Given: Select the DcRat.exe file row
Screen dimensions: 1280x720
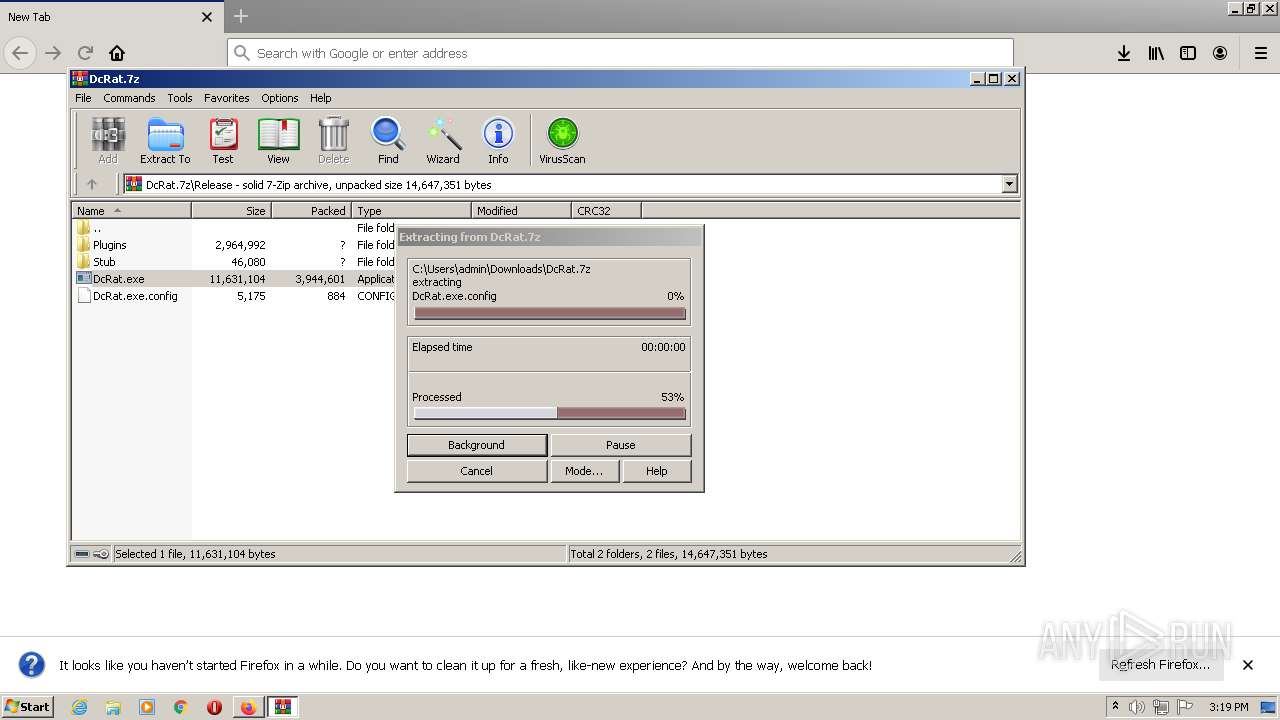Looking at the screenshot, I should tap(234, 279).
